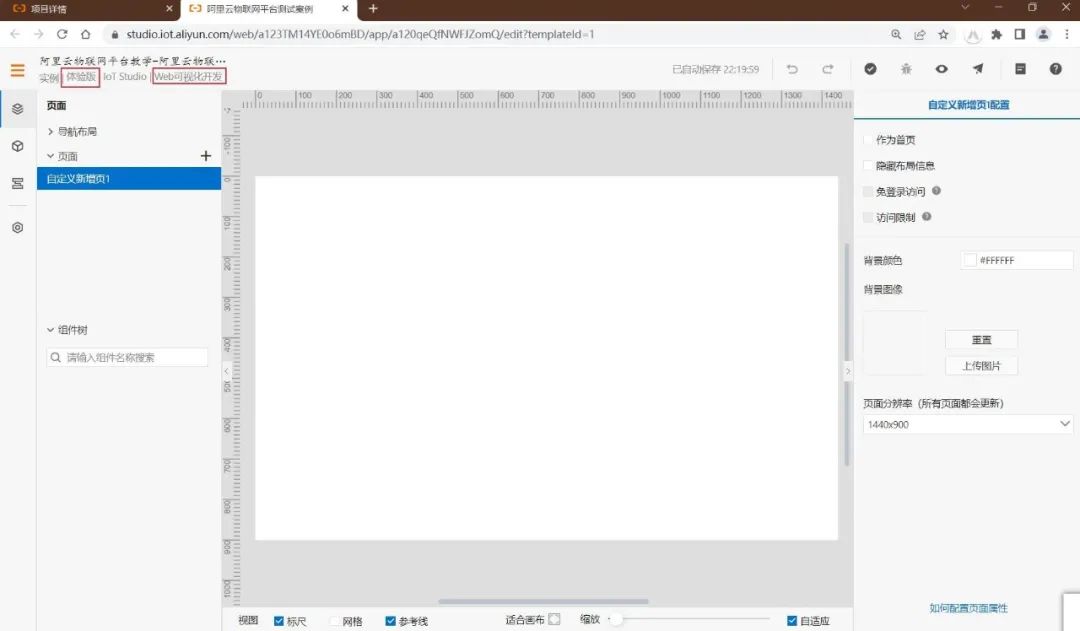Click the canvas horizontal scrollbar
1080x631 pixels.
pos(543,601)
